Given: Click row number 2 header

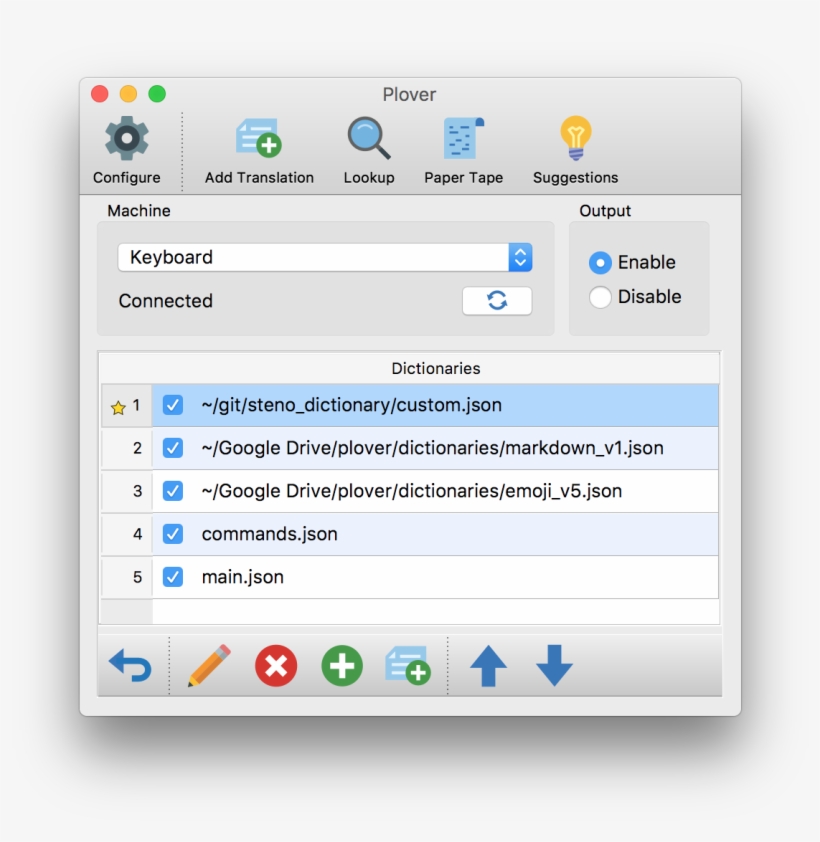Looking at the screenshot, I should click(127, 448).
